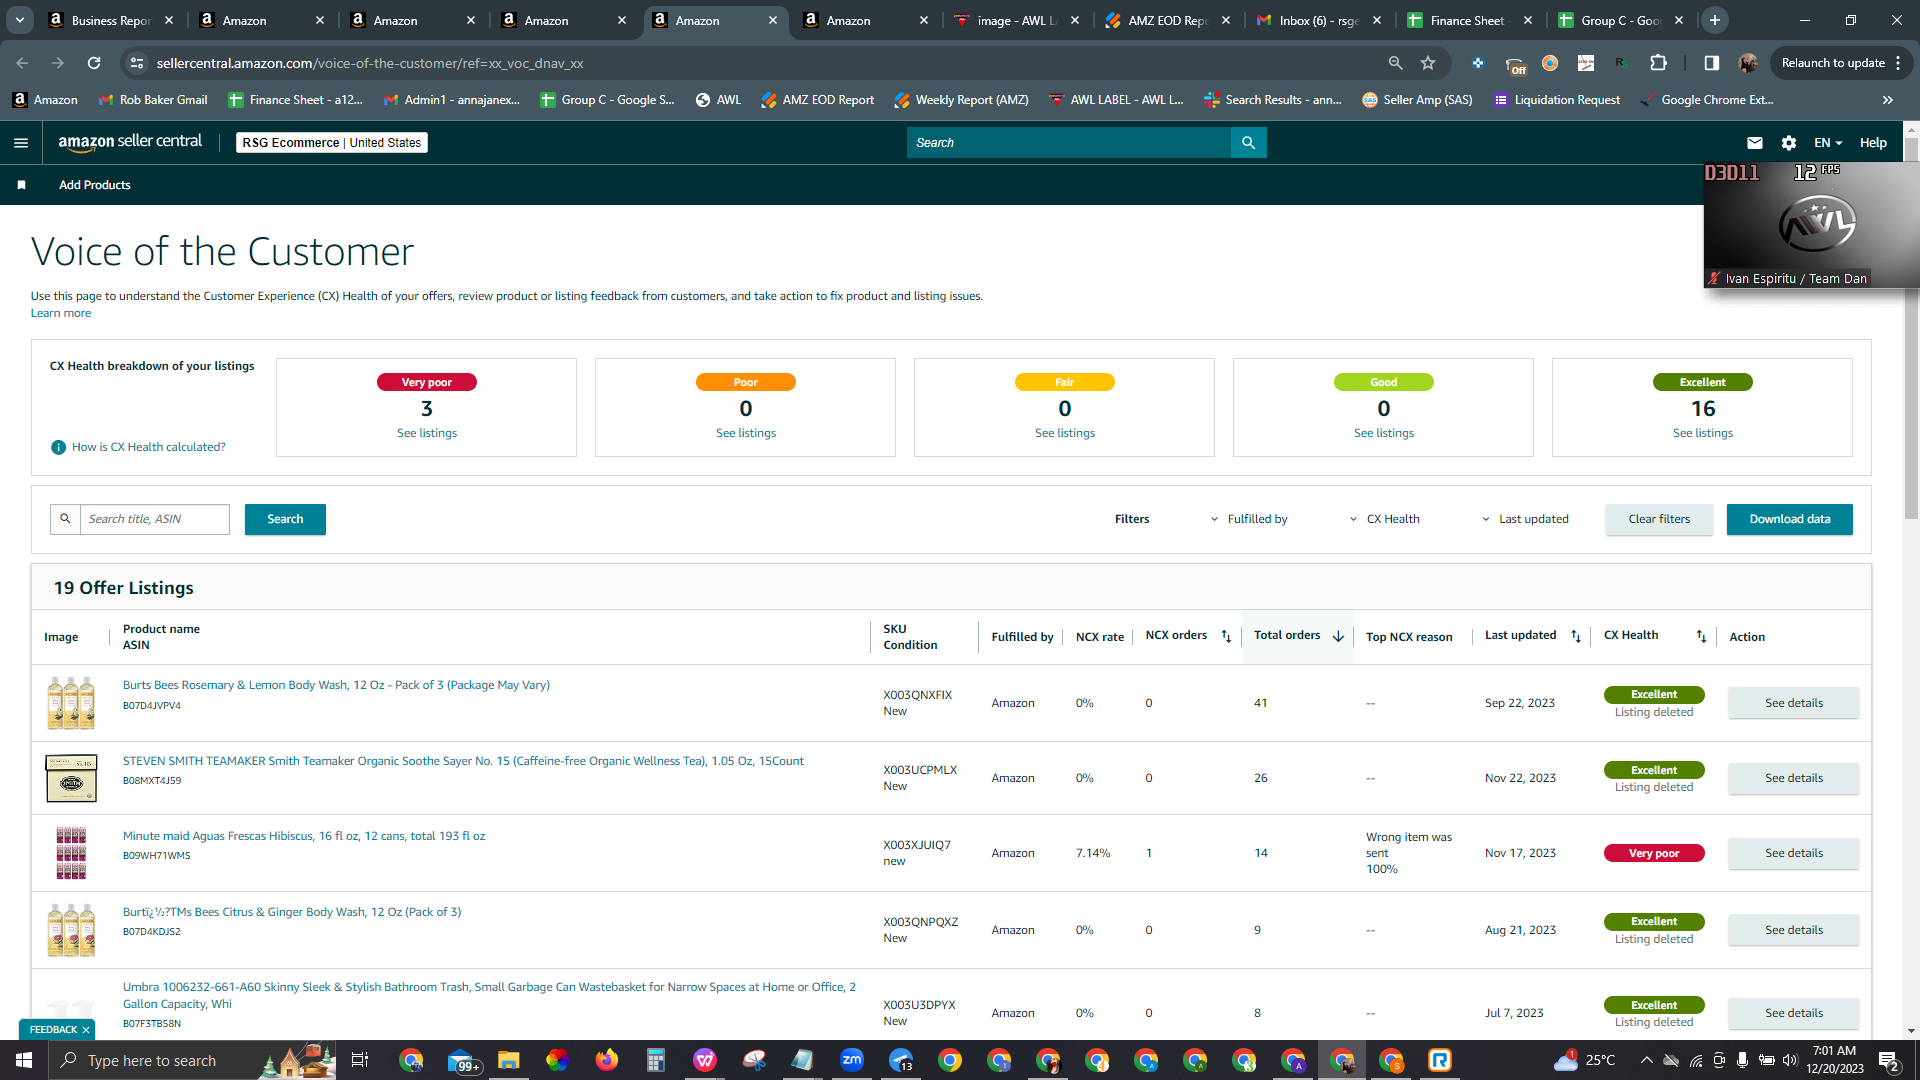Screen dimensions: 1920x1080
Task: Open a new Chrome tab
Action: pyautogui.click(x=1715, y=20)
